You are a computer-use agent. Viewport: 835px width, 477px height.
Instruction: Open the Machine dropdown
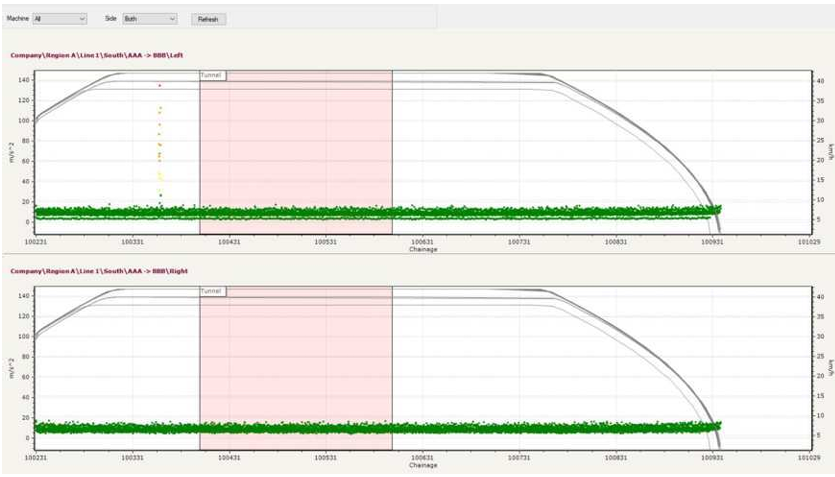click(60, 19)
